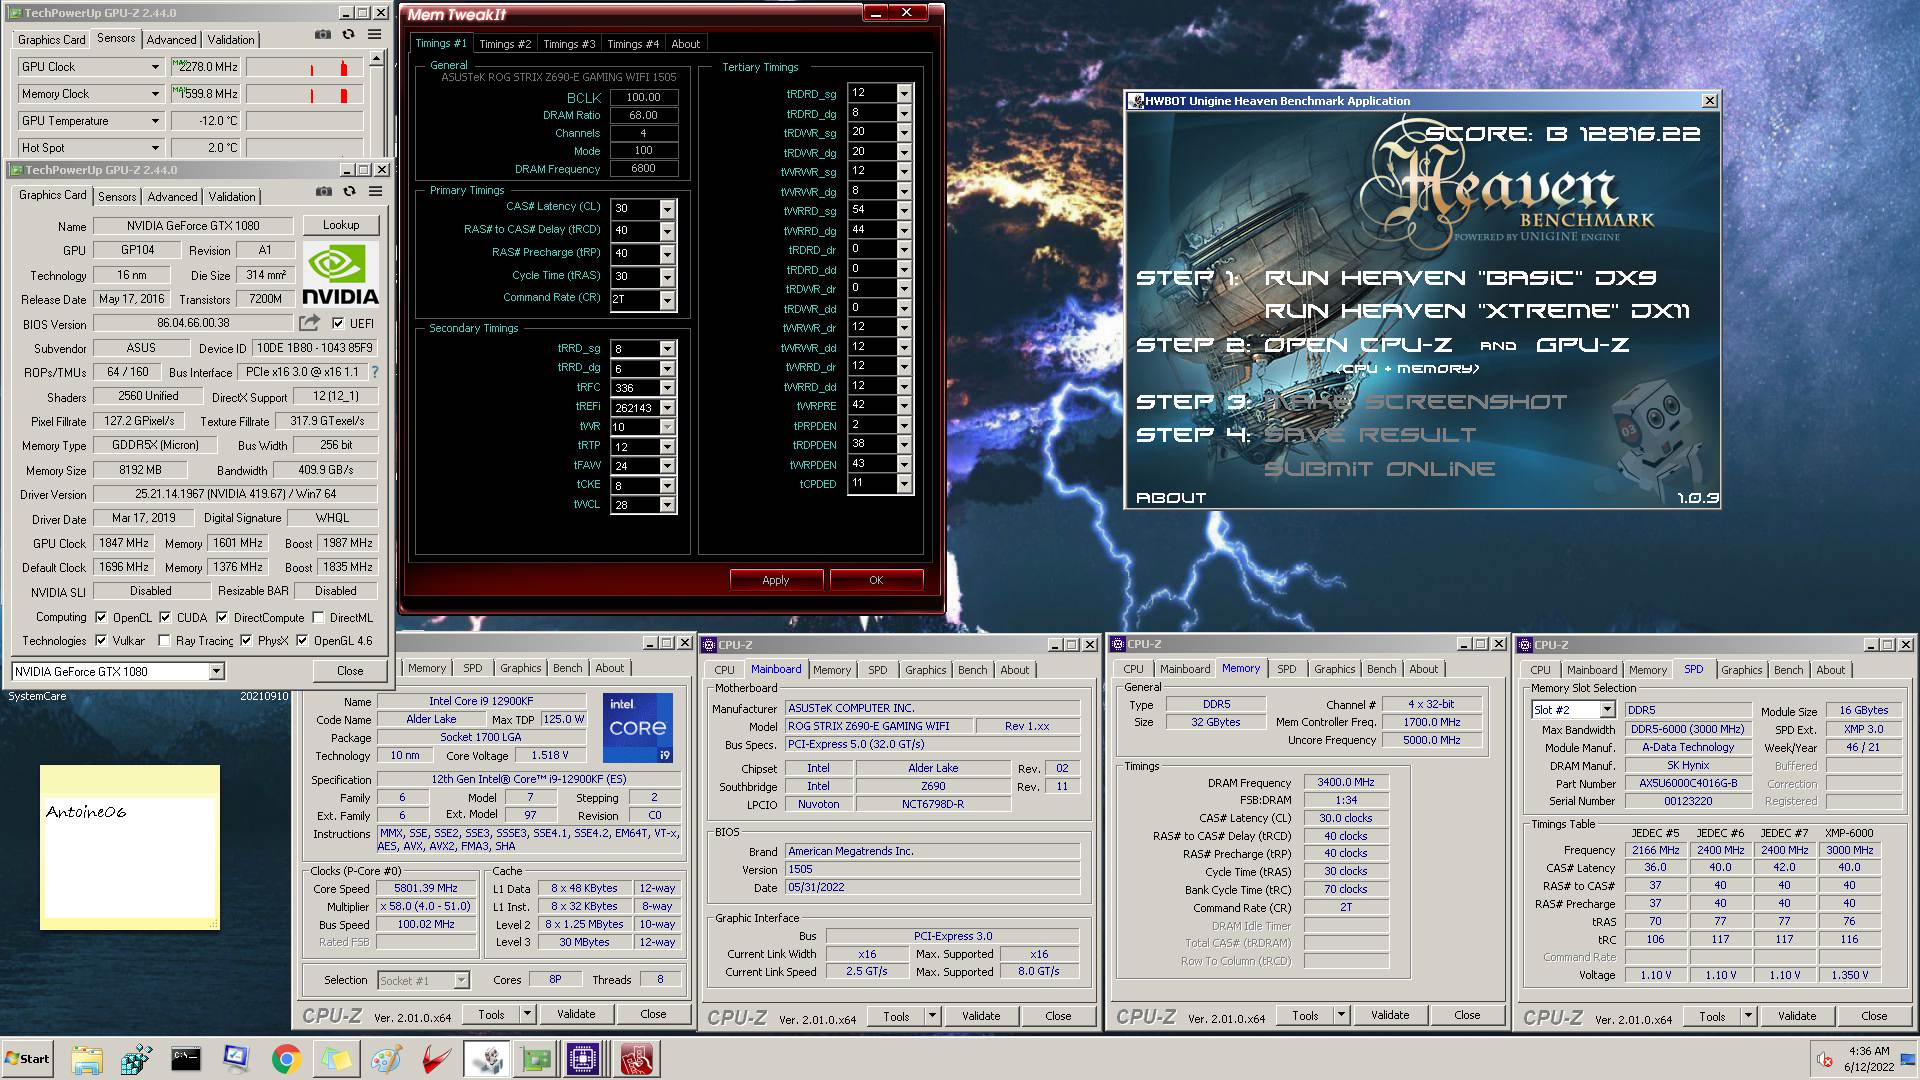Screen dimensions: 1920x1080
Task: Click camera icon in GPU-Z Graphics Card window
Action: 323,191
